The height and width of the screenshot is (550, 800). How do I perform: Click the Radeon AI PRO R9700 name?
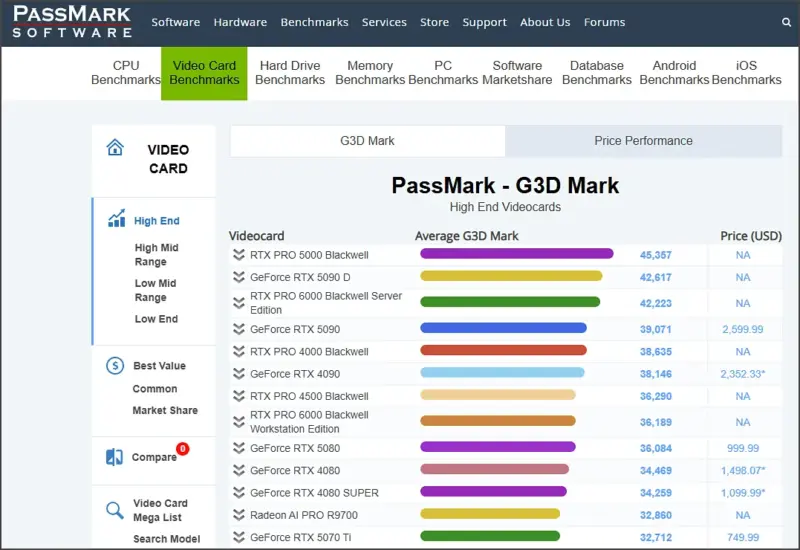[304, 515]
